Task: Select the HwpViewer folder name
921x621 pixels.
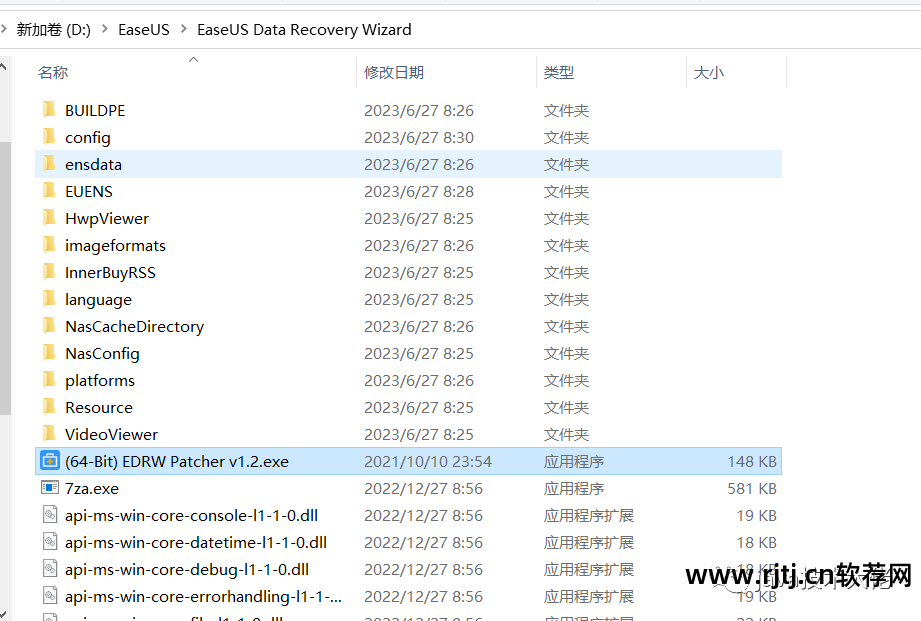Action: point(107,219)
